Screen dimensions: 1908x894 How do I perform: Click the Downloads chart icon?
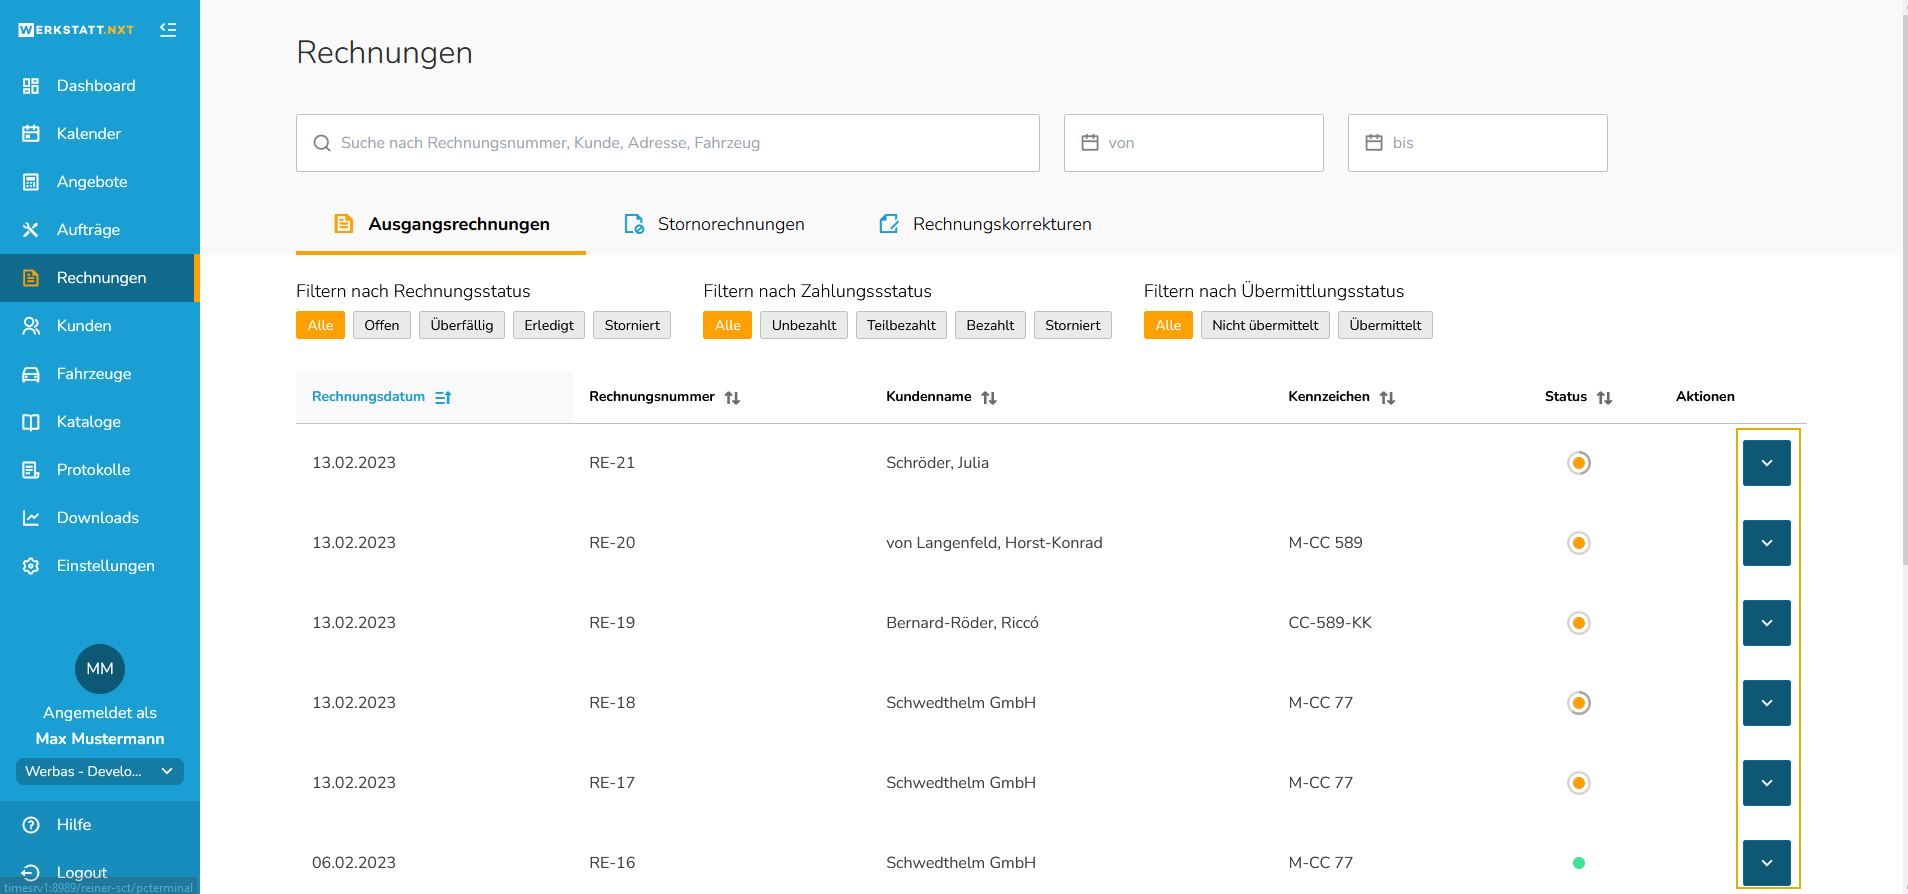pos(31,518)
